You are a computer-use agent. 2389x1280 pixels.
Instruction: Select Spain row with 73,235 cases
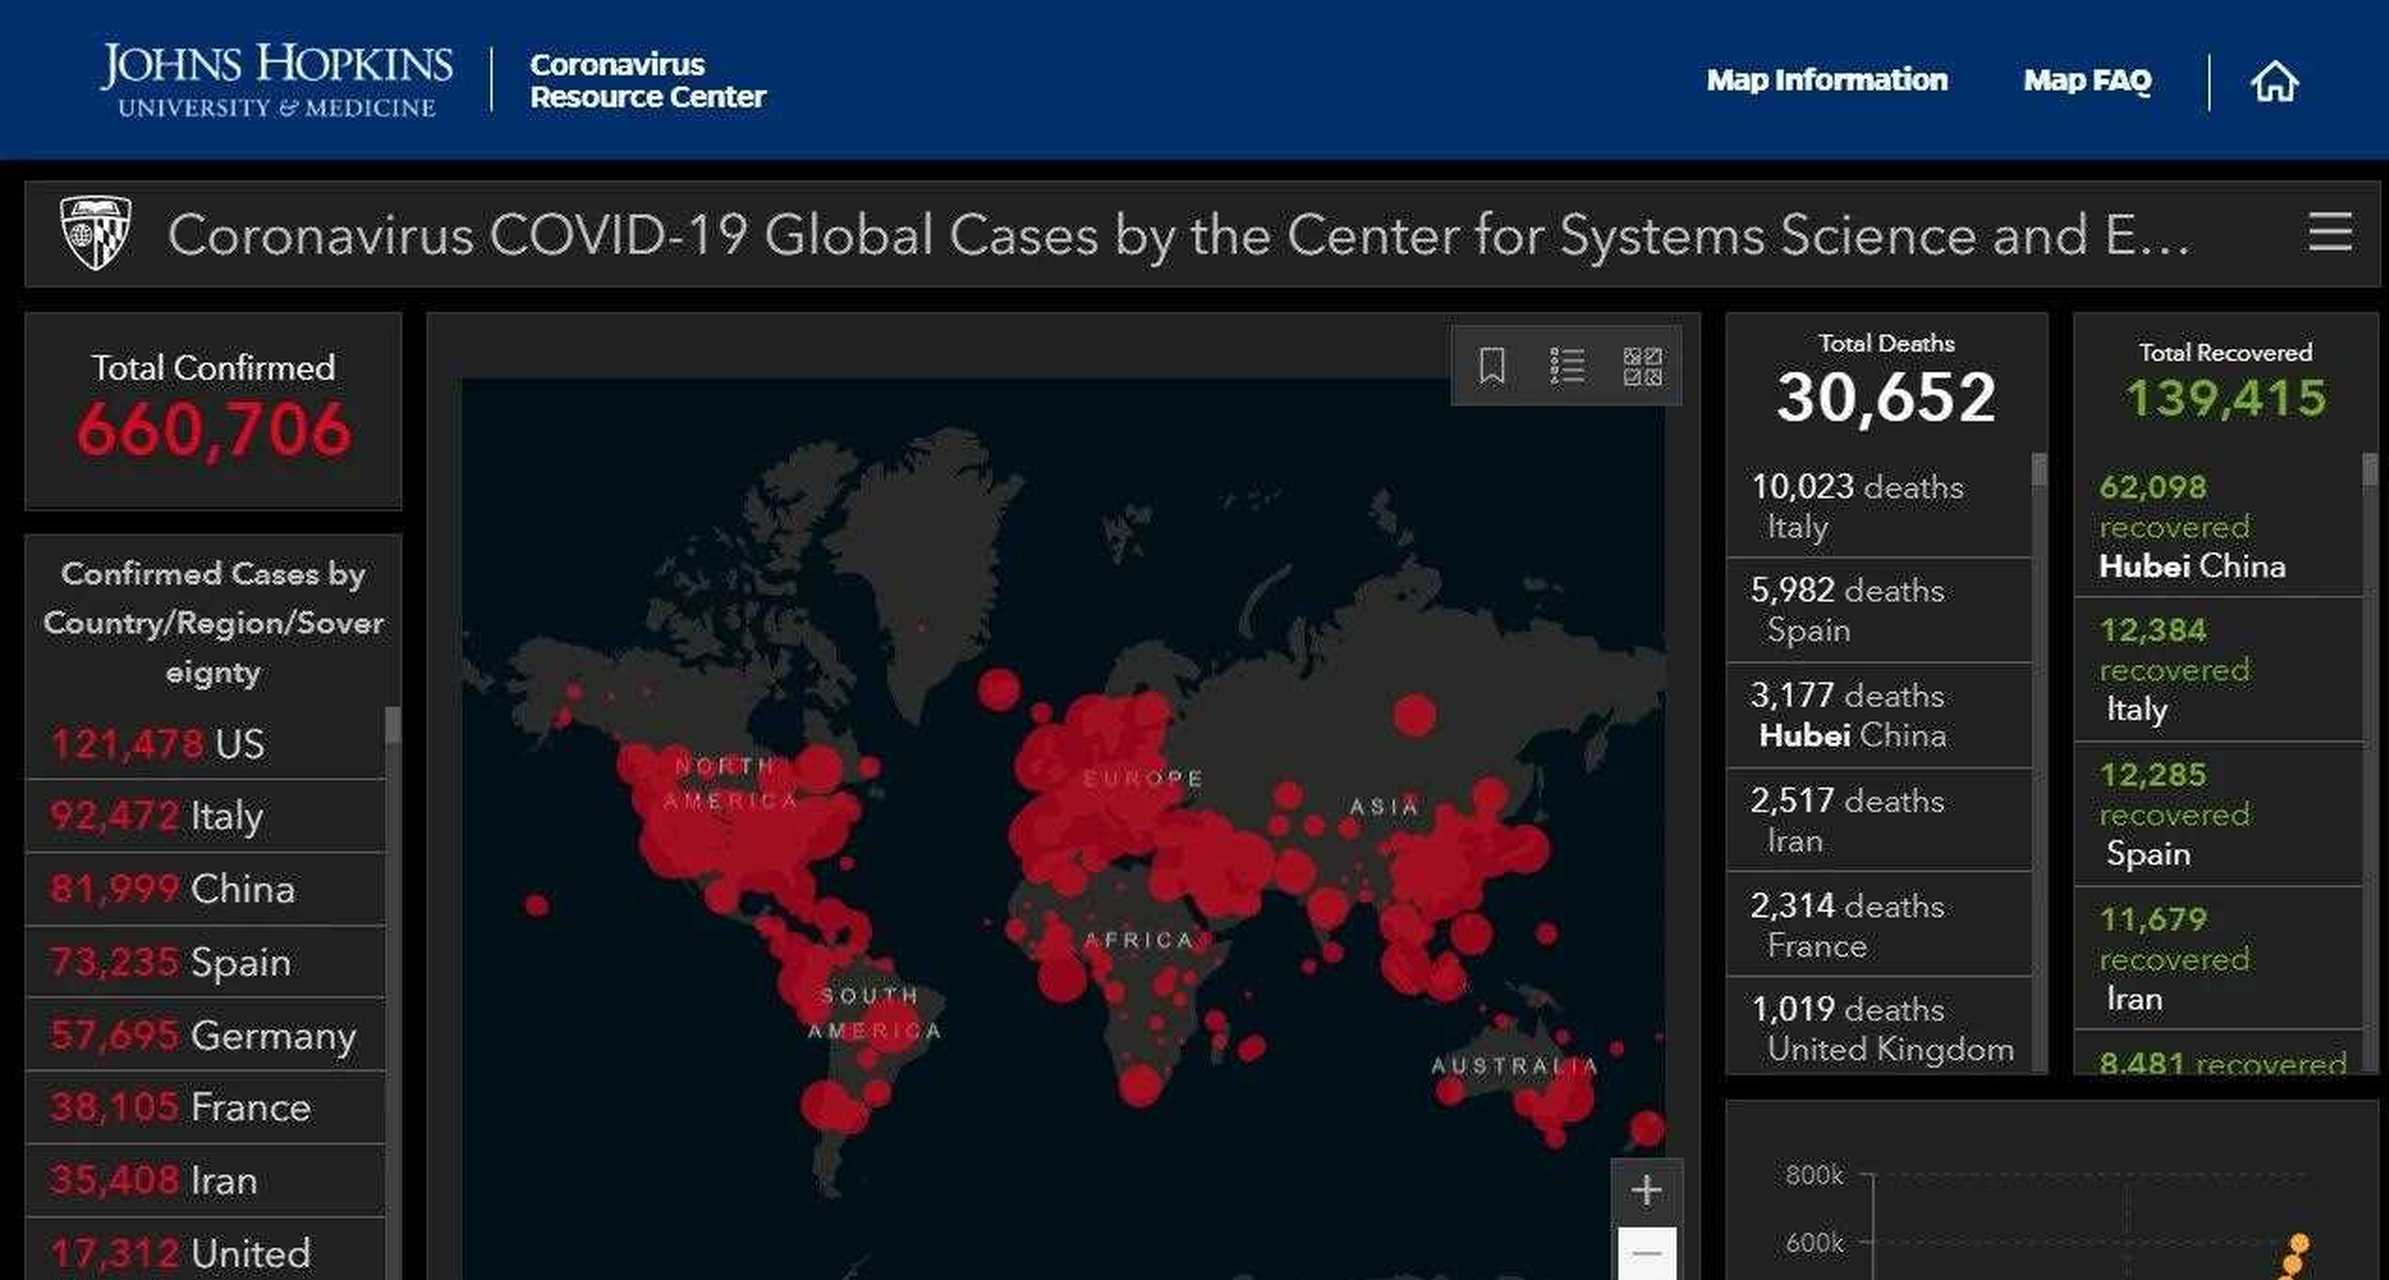pos(205,962)
